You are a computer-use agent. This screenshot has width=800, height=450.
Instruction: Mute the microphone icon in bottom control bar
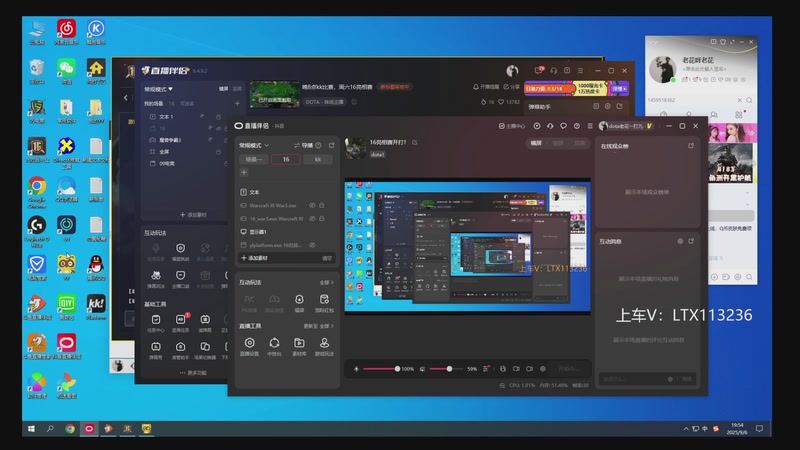(357, 369)
